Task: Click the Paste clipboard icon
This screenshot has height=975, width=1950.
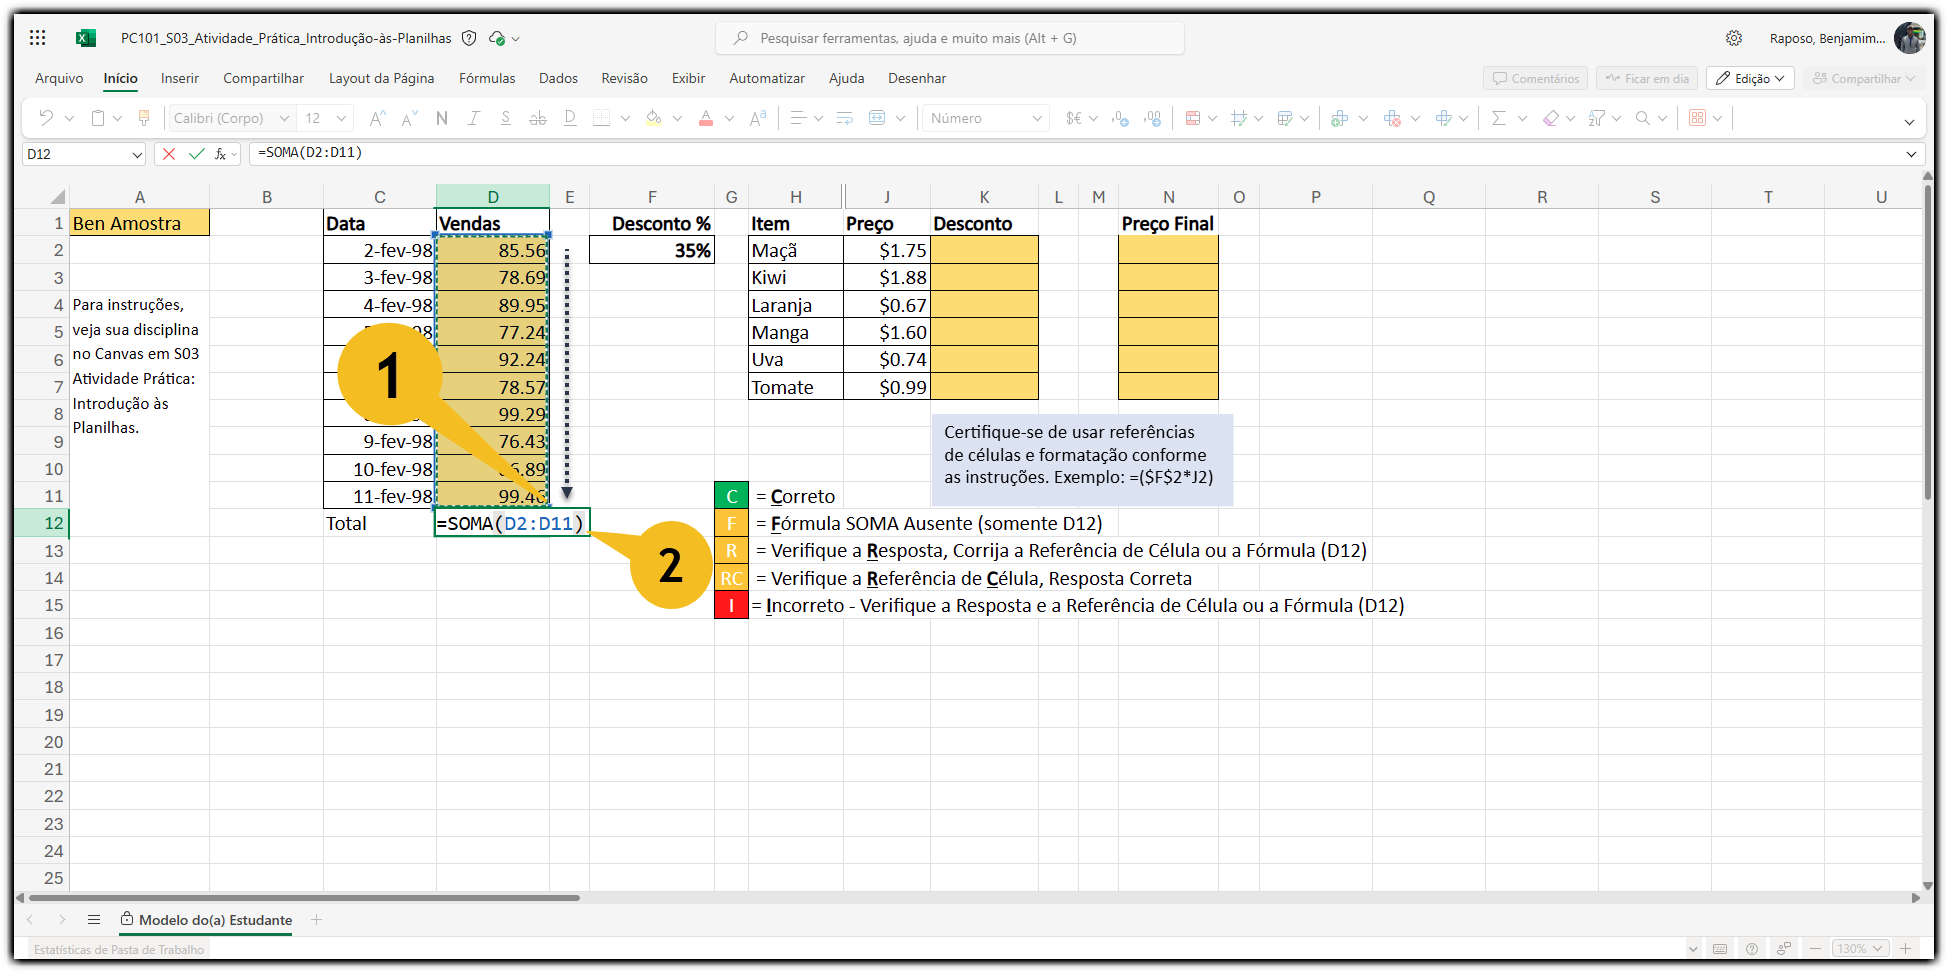Action: (98, 118)
